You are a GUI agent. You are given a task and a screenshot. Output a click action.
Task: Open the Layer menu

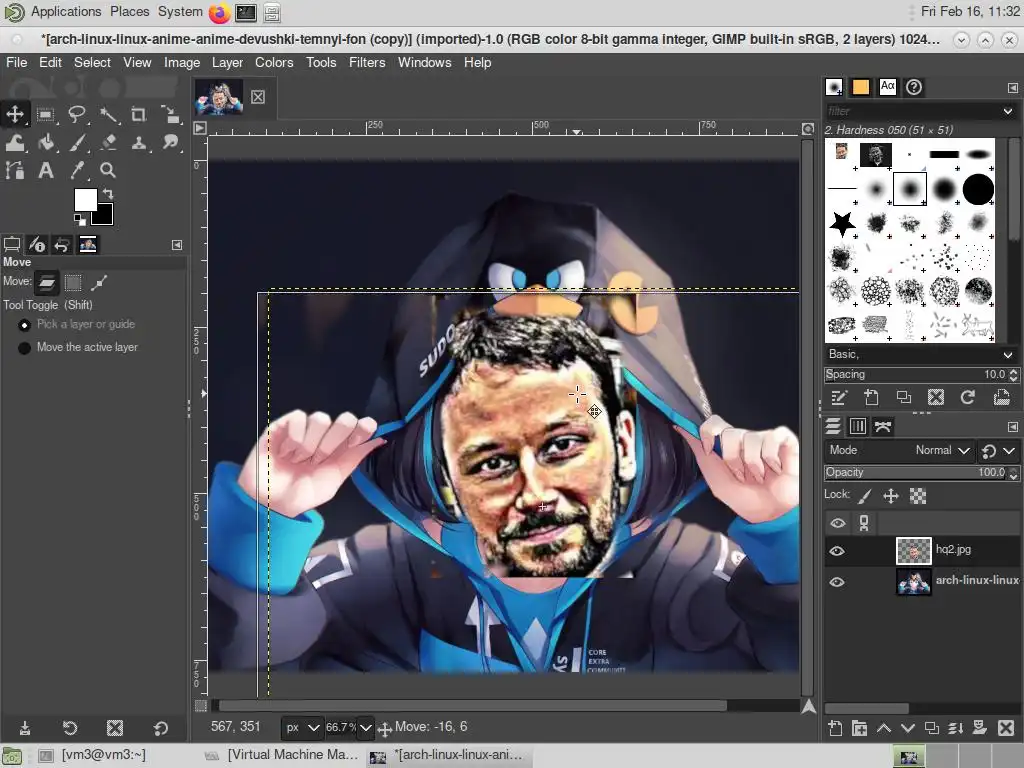click(x=227, y=63)
